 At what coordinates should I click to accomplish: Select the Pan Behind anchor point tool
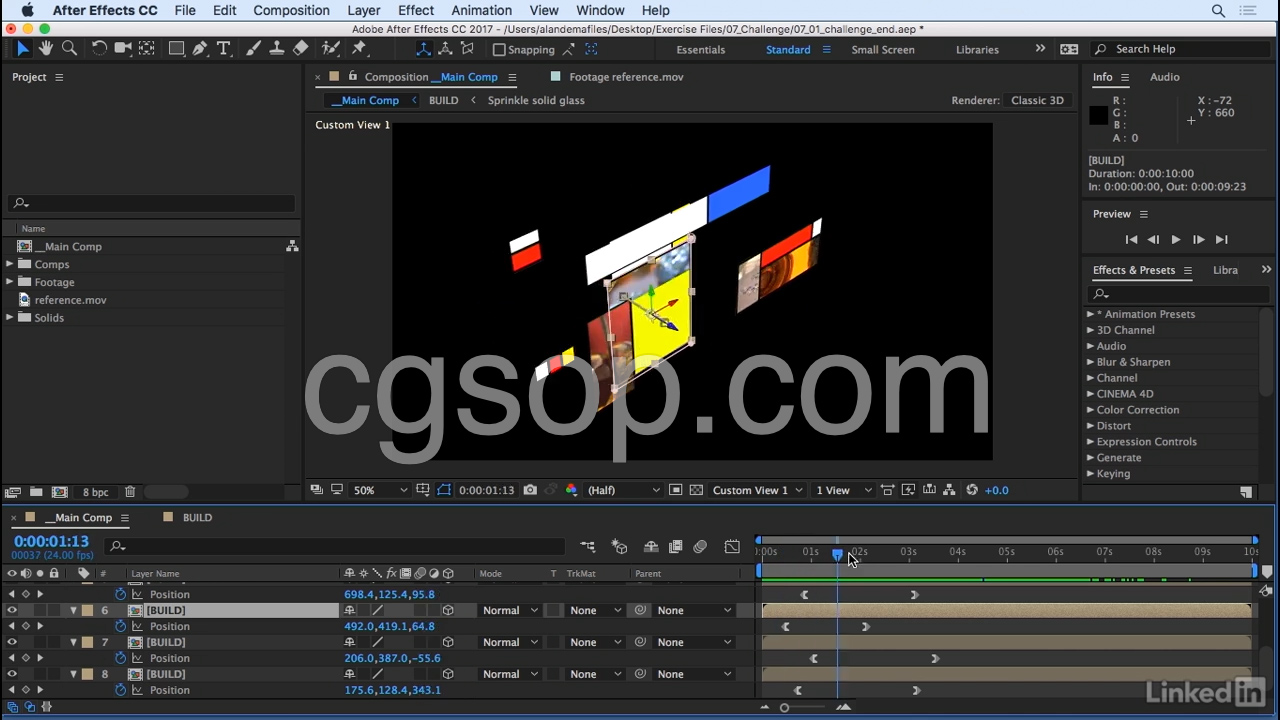[x=147, y=48]
